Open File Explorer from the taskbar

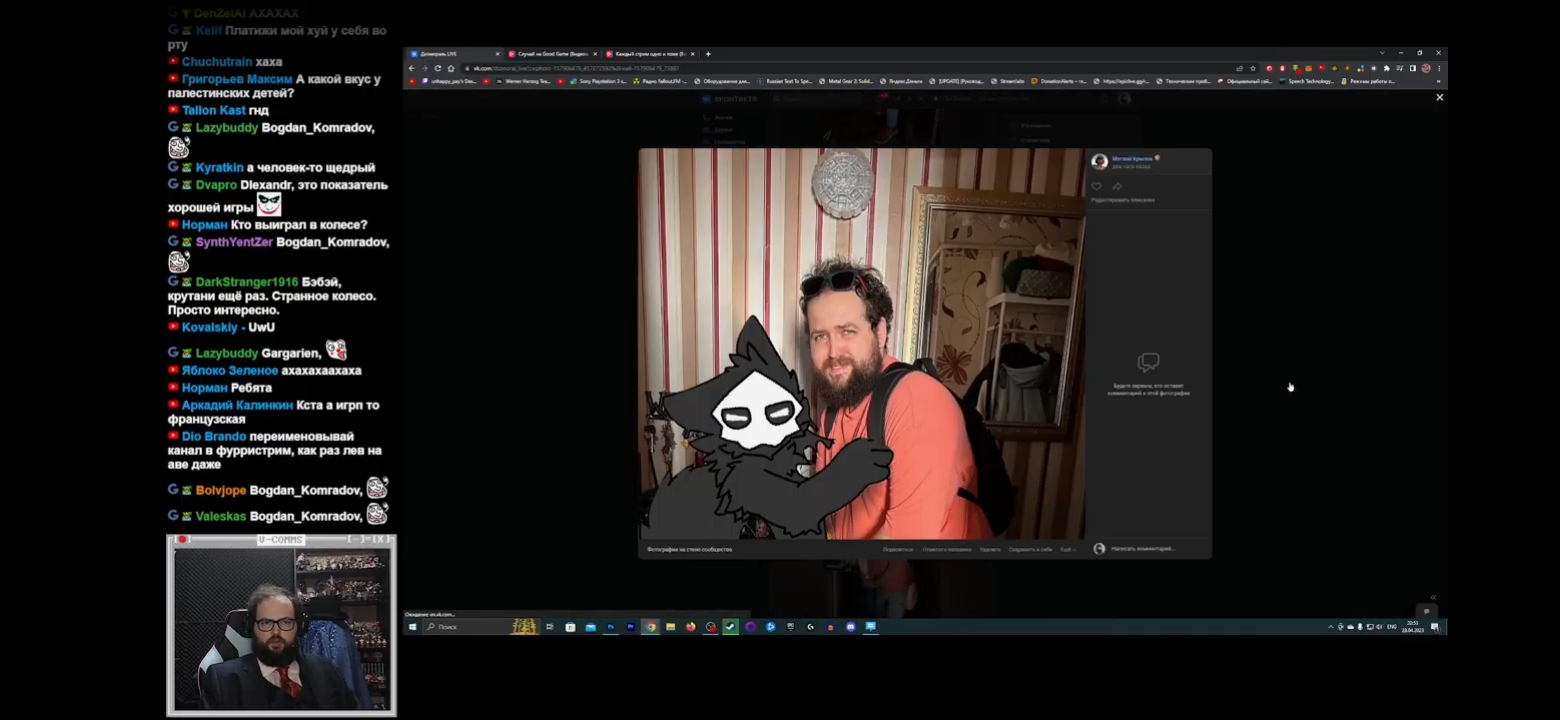point(670,627)
